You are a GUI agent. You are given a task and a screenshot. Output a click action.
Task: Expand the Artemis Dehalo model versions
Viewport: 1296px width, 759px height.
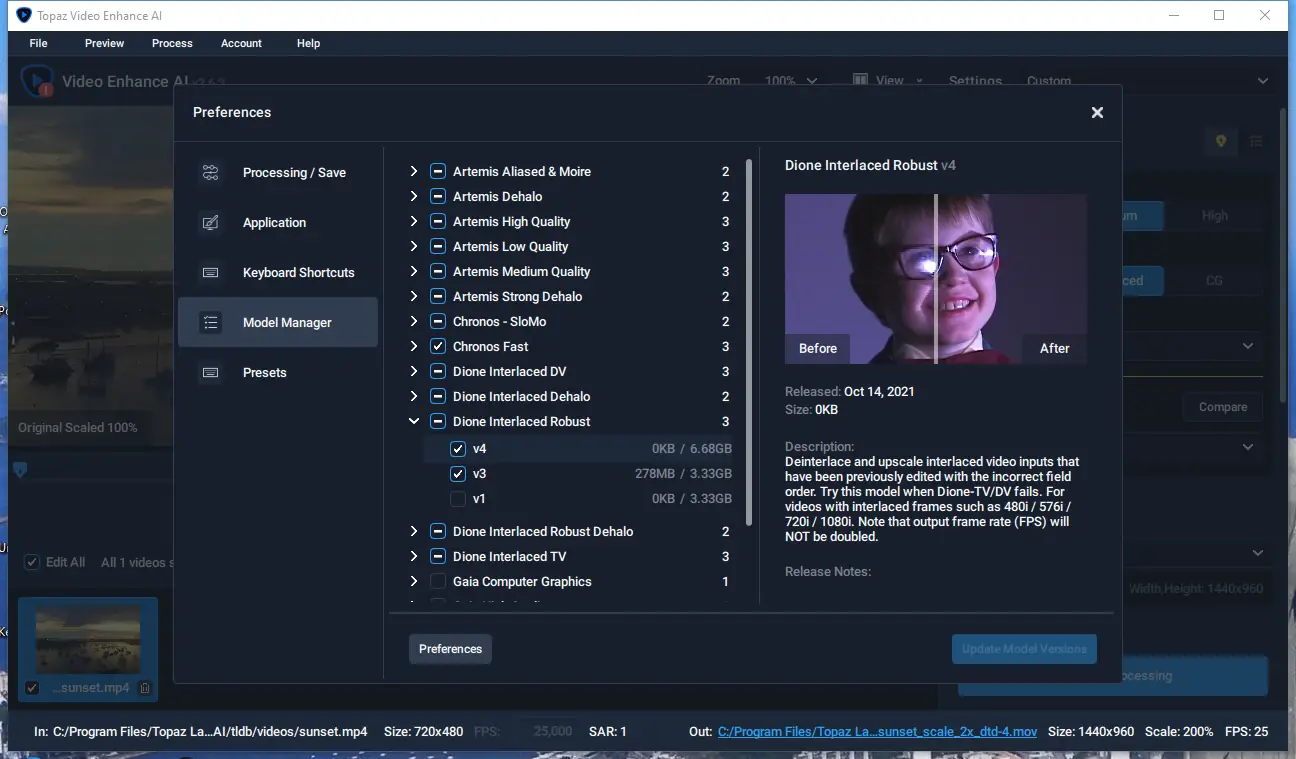pyautogui.click(x=414, y=197)
